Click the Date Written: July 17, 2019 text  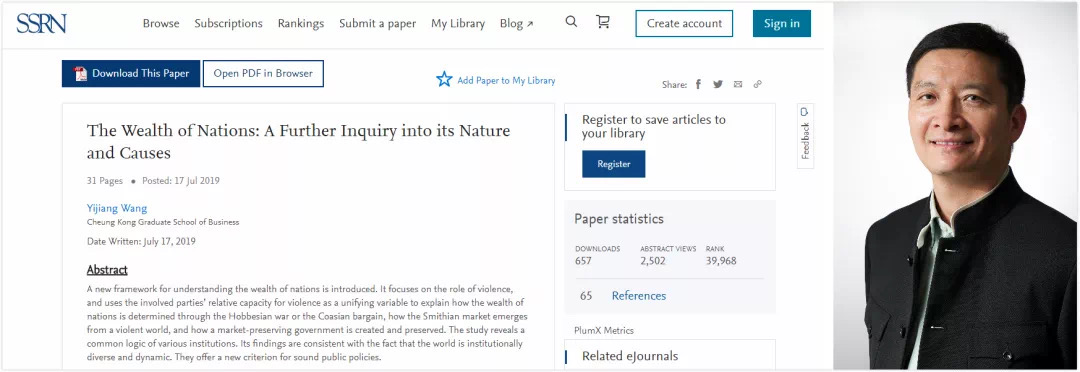click(141, 242)
